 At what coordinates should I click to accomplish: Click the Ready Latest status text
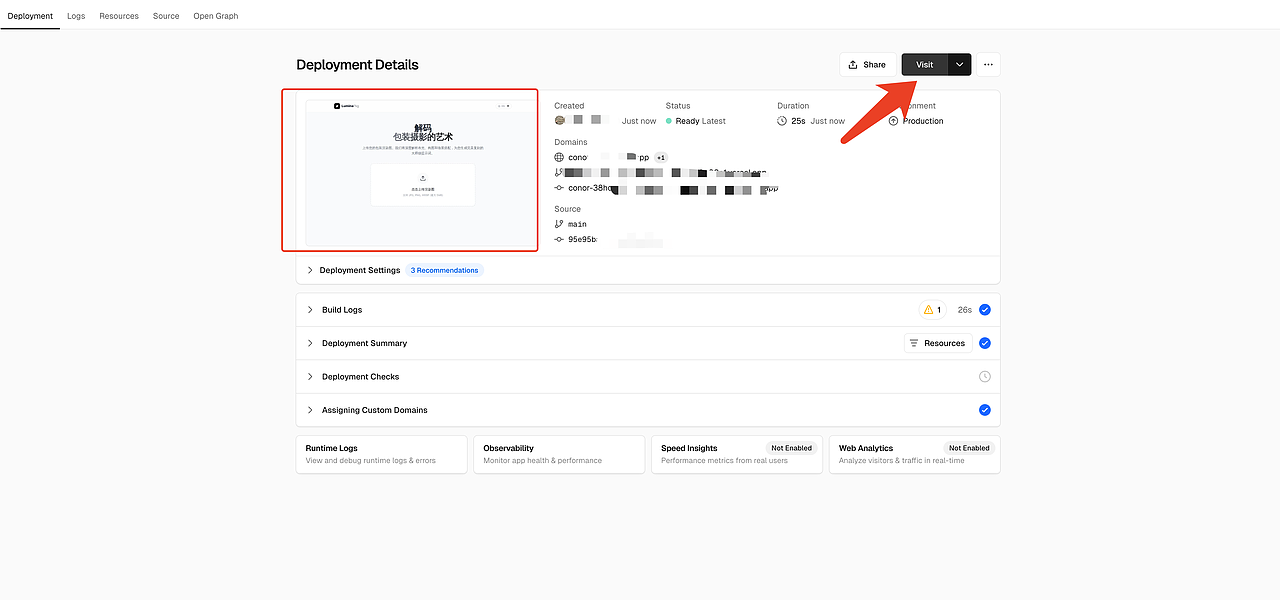tap(701, 121)
